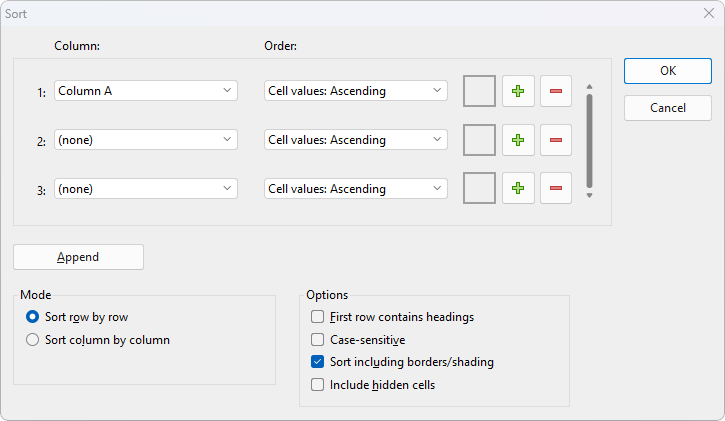Click the row 2 color swatch box
Image resolution: width=725 pixels, height=421 pixels.
pos(479,140)
